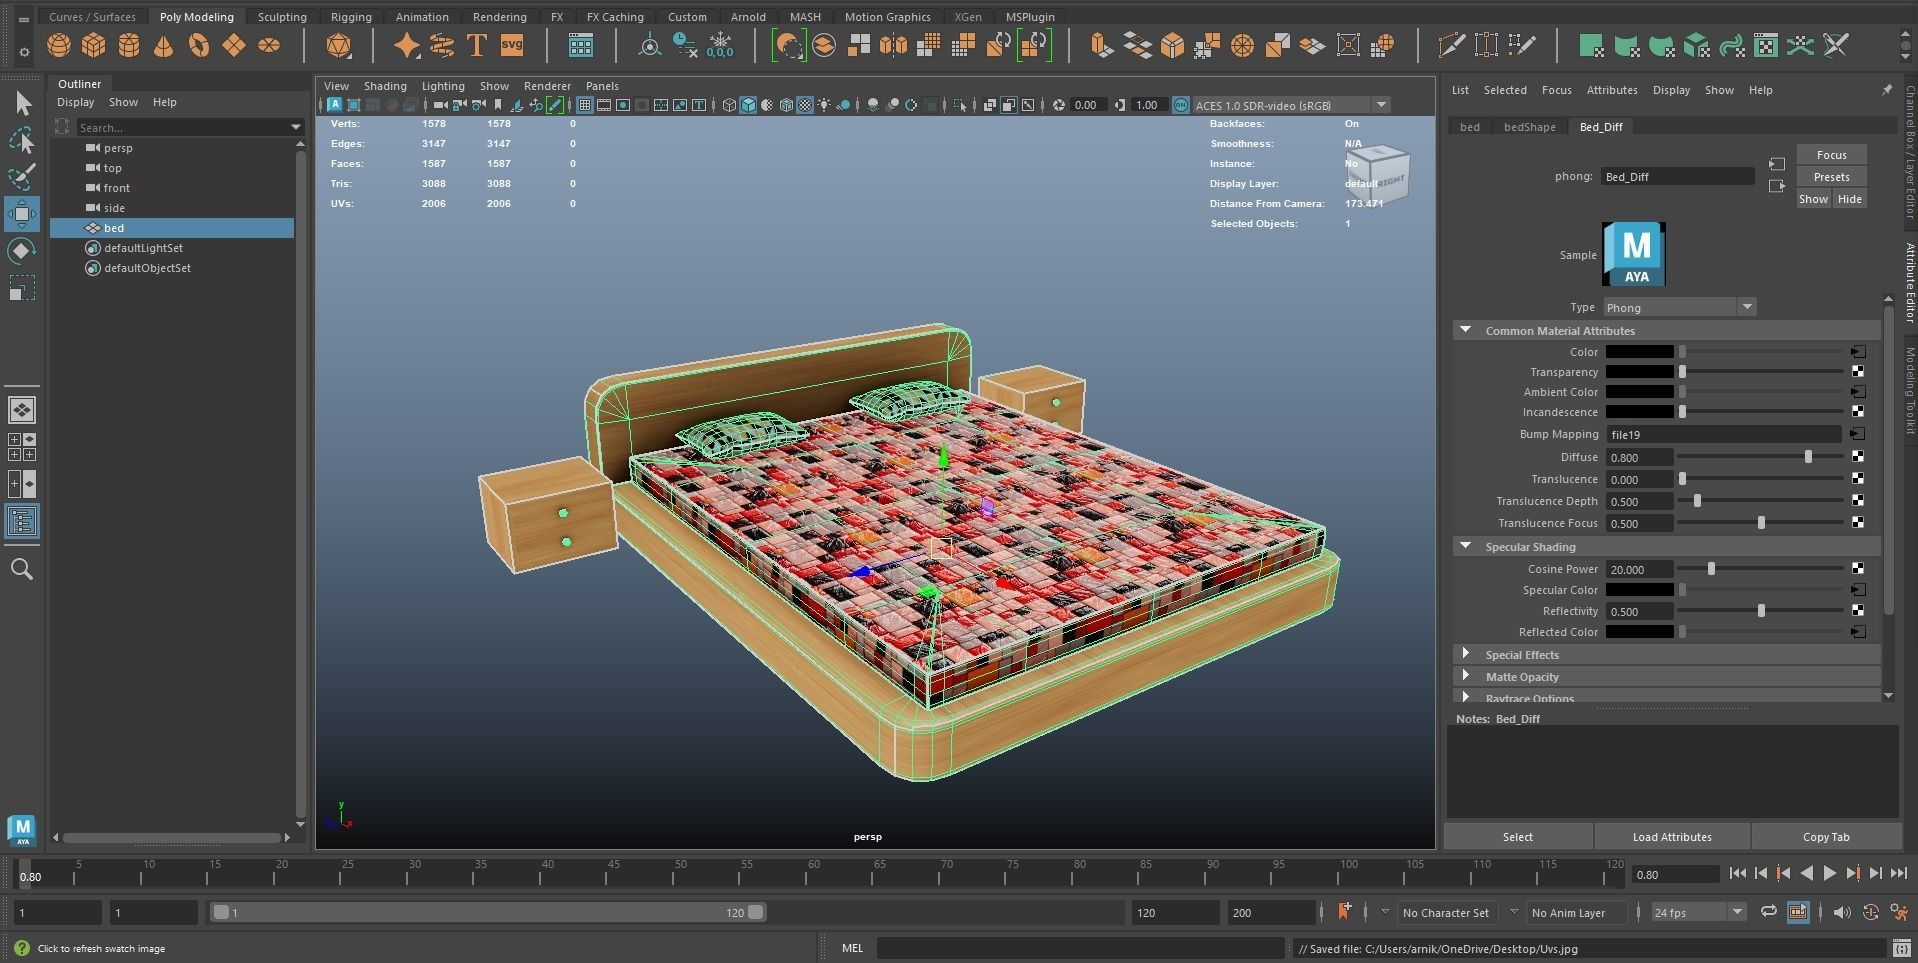Select the Multi-Cut knife tool
This screenshot has height=963, width=1918.
pyautogui.click(x=1451, y=46)
